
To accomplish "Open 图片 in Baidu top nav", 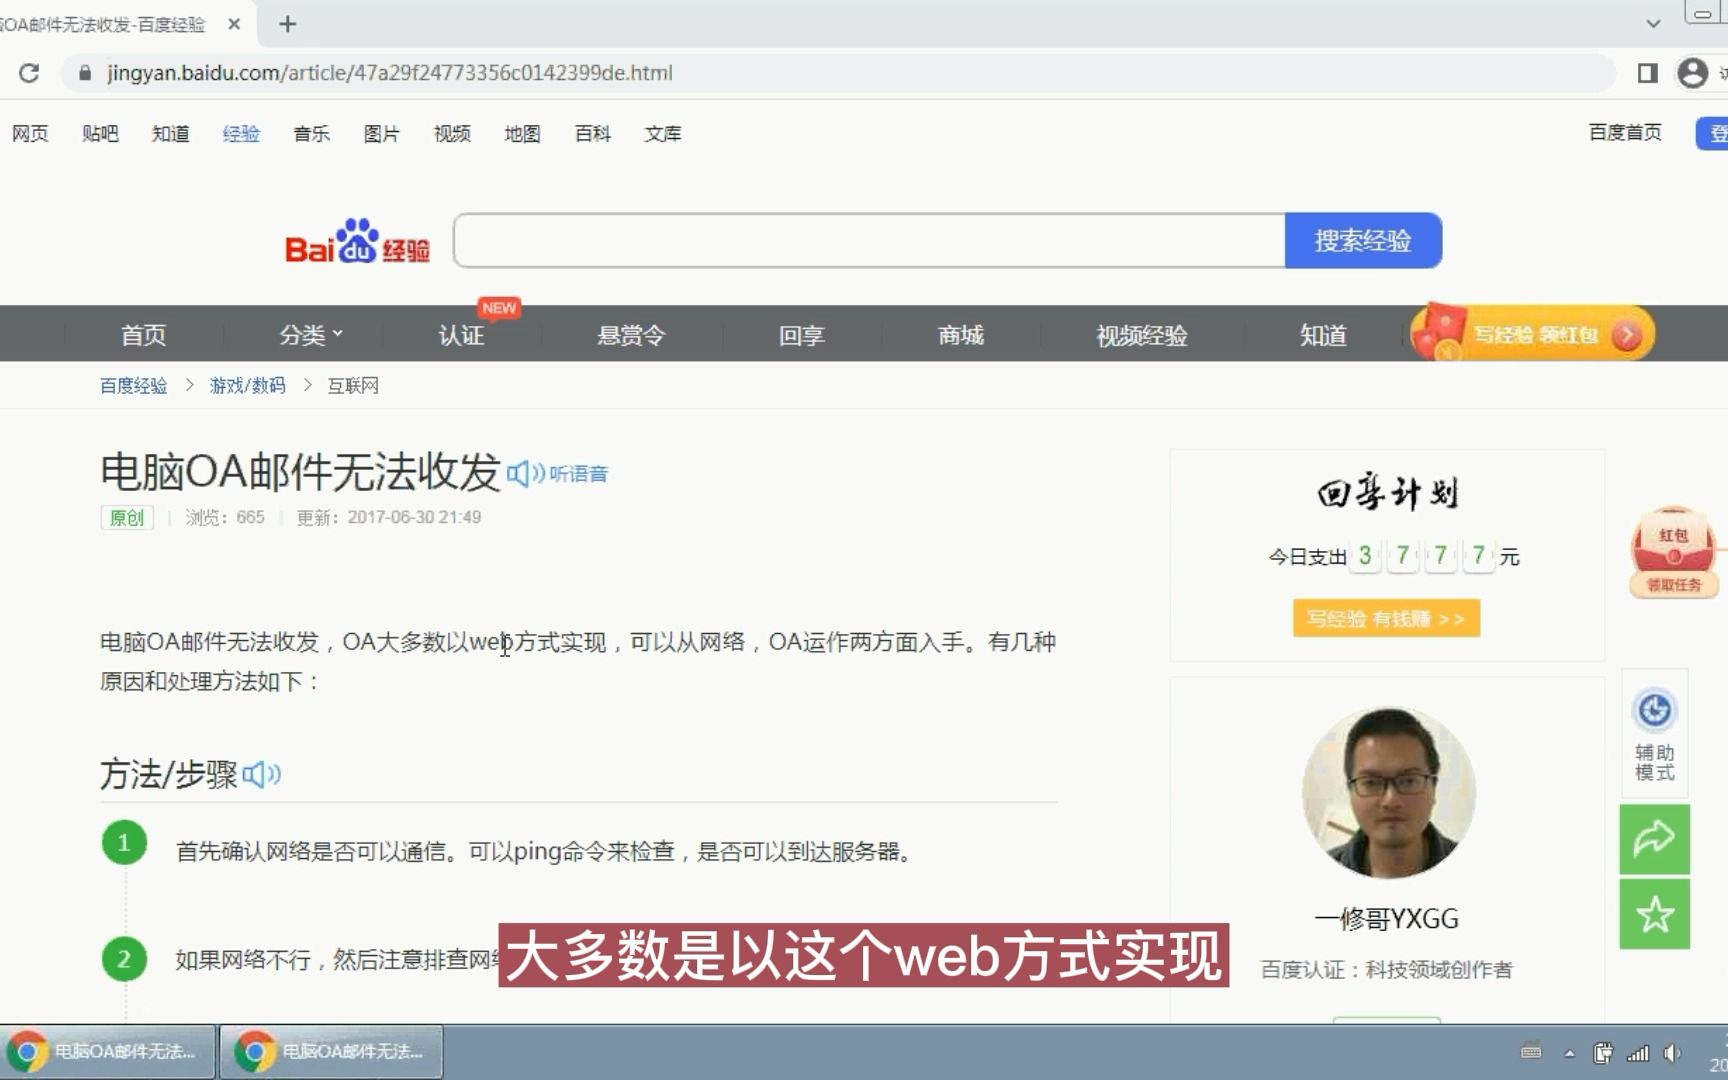I will pos(382,134).
